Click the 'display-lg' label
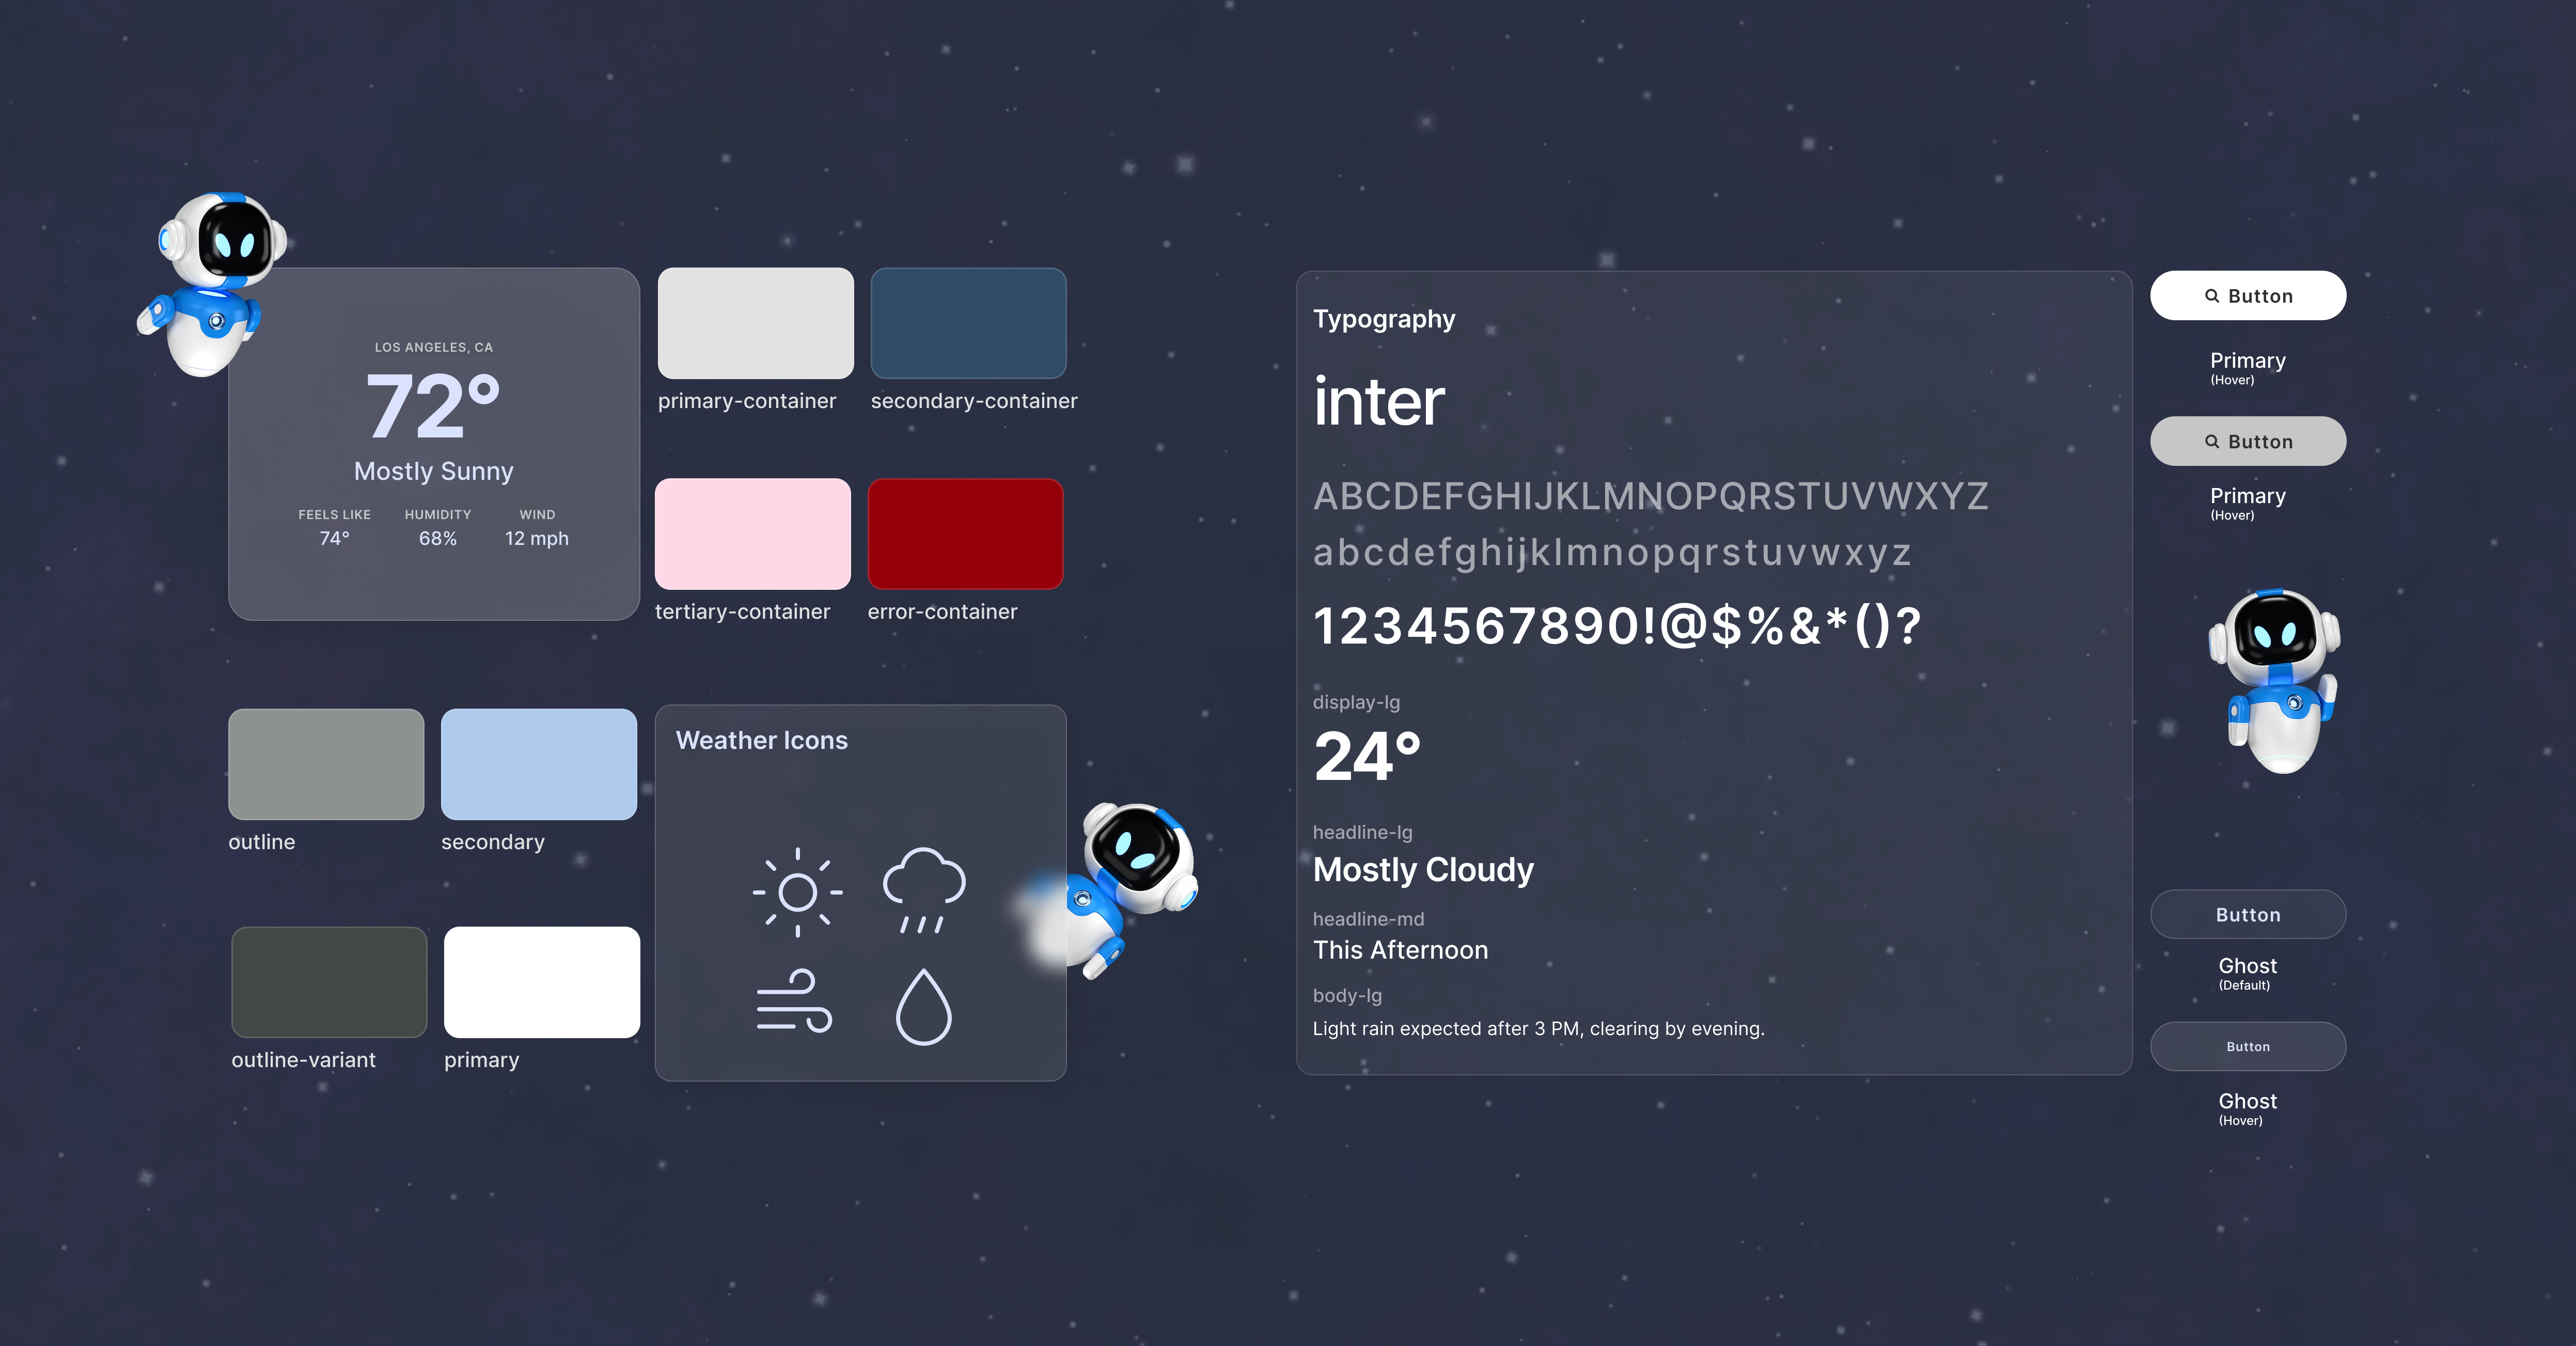 pos(1356,702)
